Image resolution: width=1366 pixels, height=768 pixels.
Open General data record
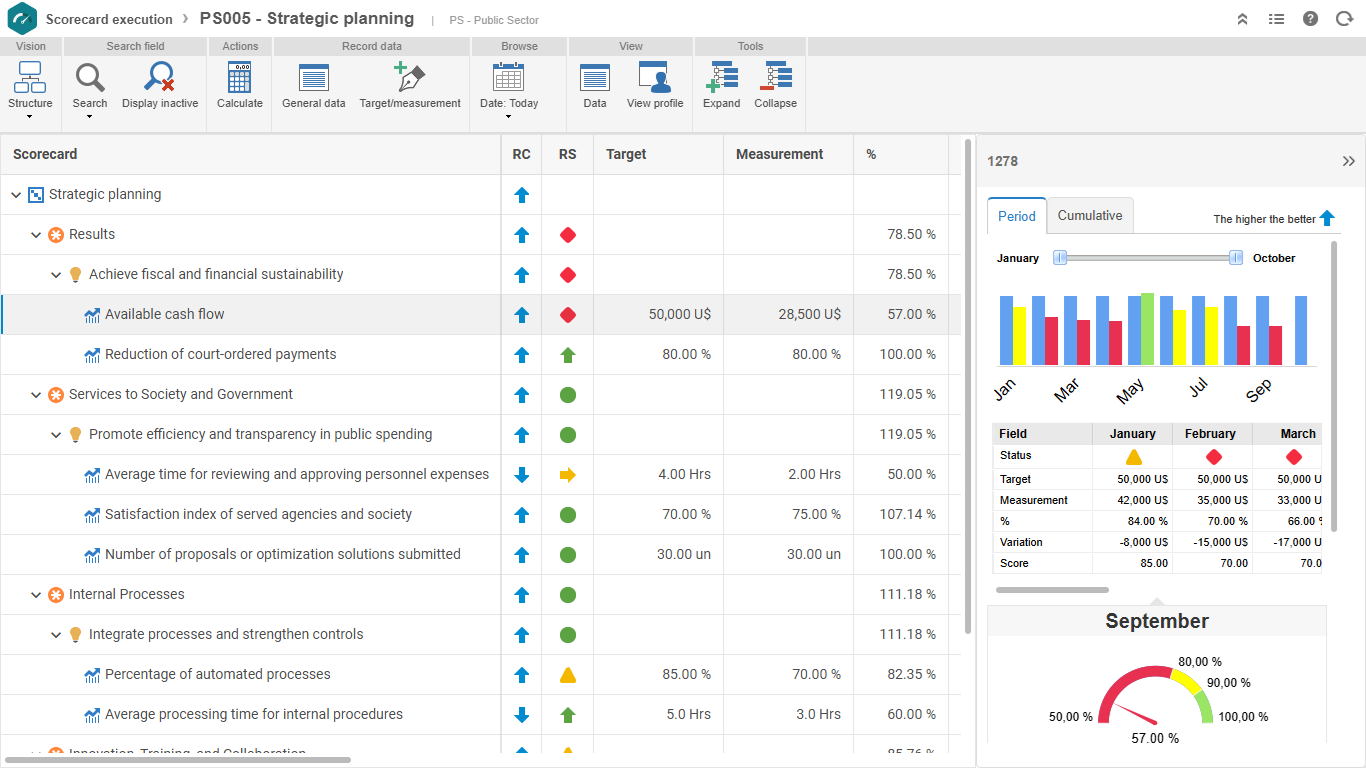point(314,86)
